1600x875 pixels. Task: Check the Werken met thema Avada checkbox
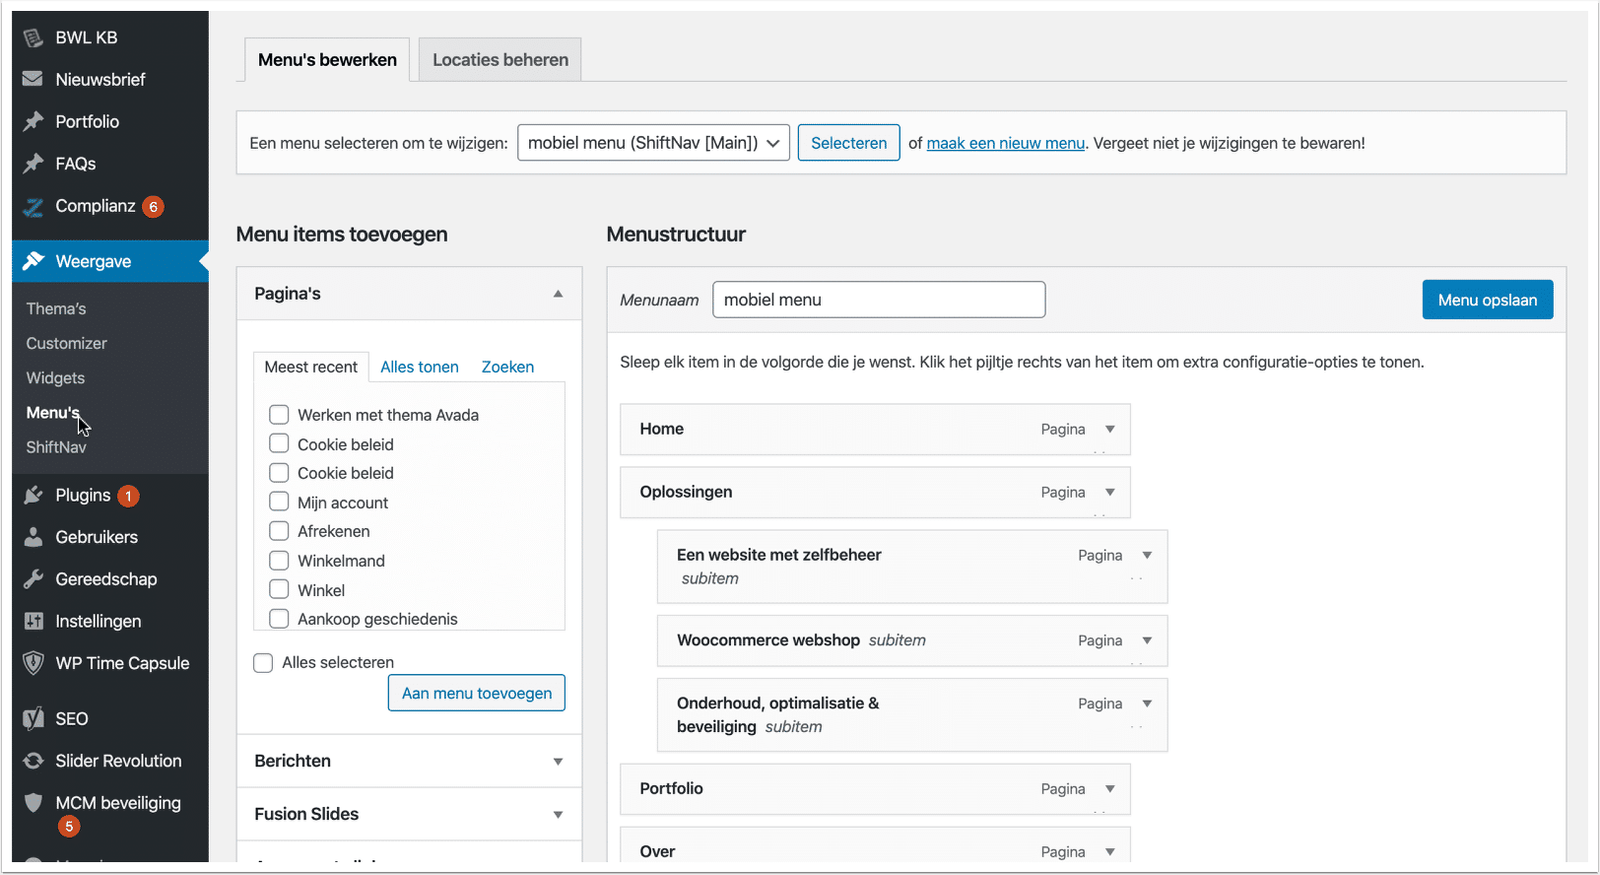coord(279,414)
